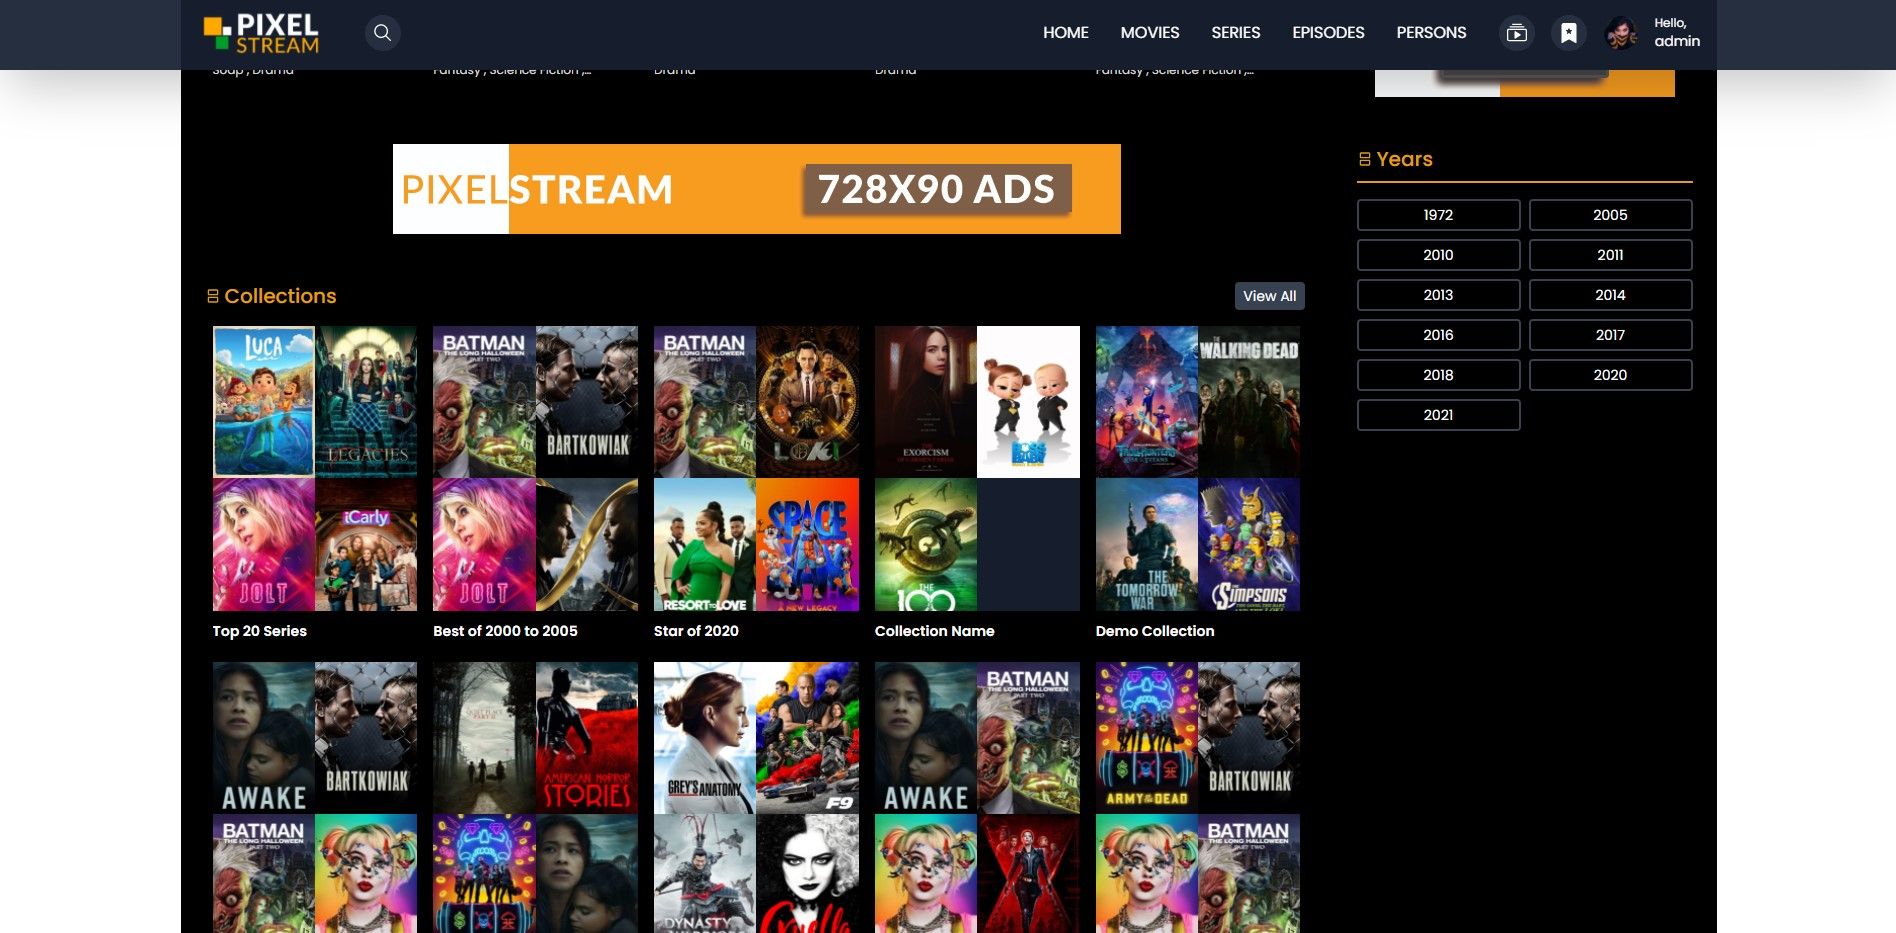The image size is (1896, 933).
Task: Click the Simpsons poster thumbnail
Action: pyautogui.click(x=1249, y=544)
